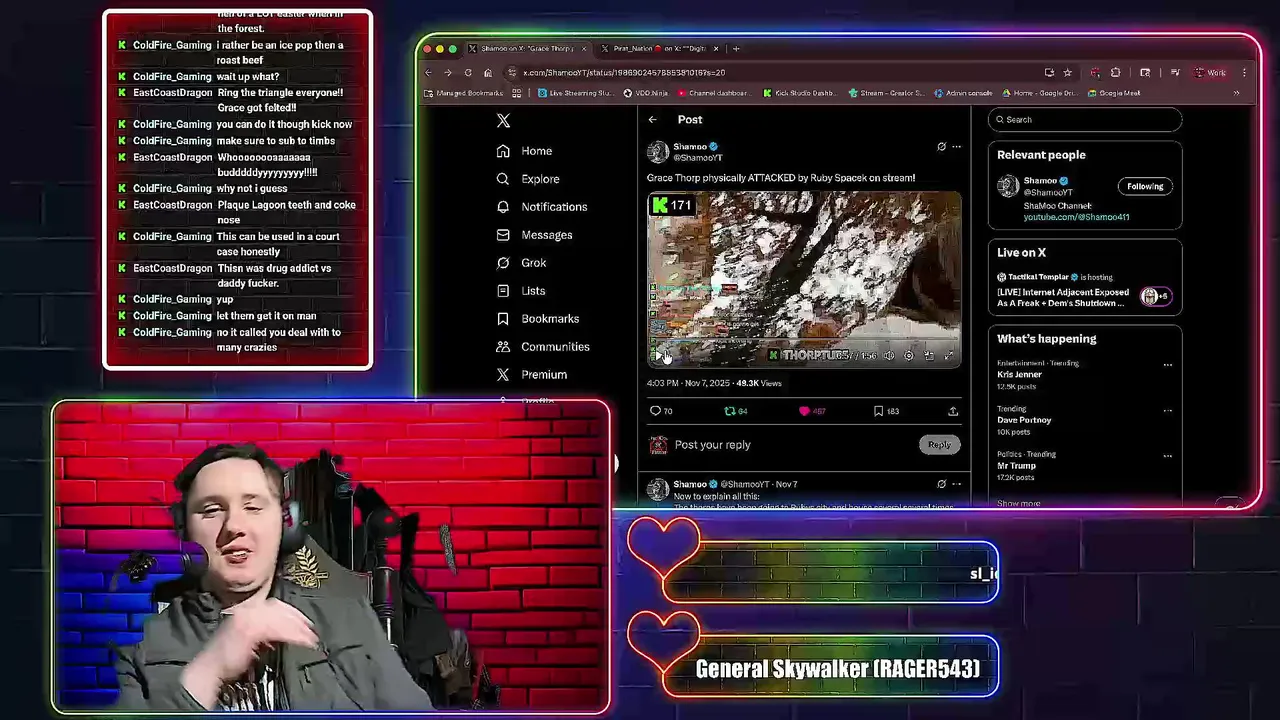This screenshot has width=1280, height=720.
Task: Click the browser home button
Action: click(487, 73)
